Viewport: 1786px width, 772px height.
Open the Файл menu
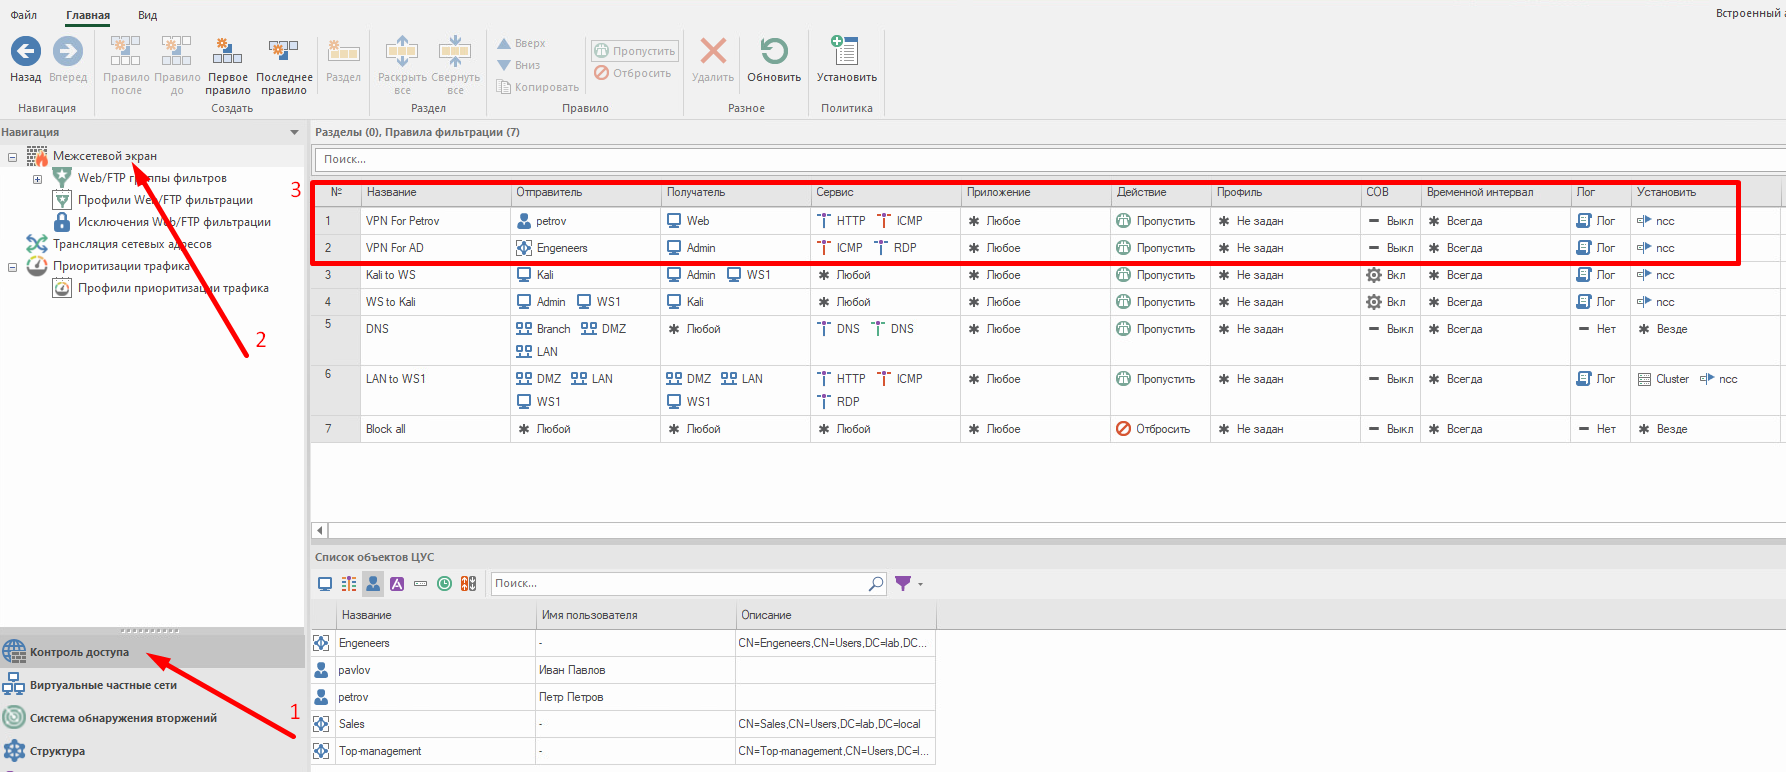click(24, 15)
